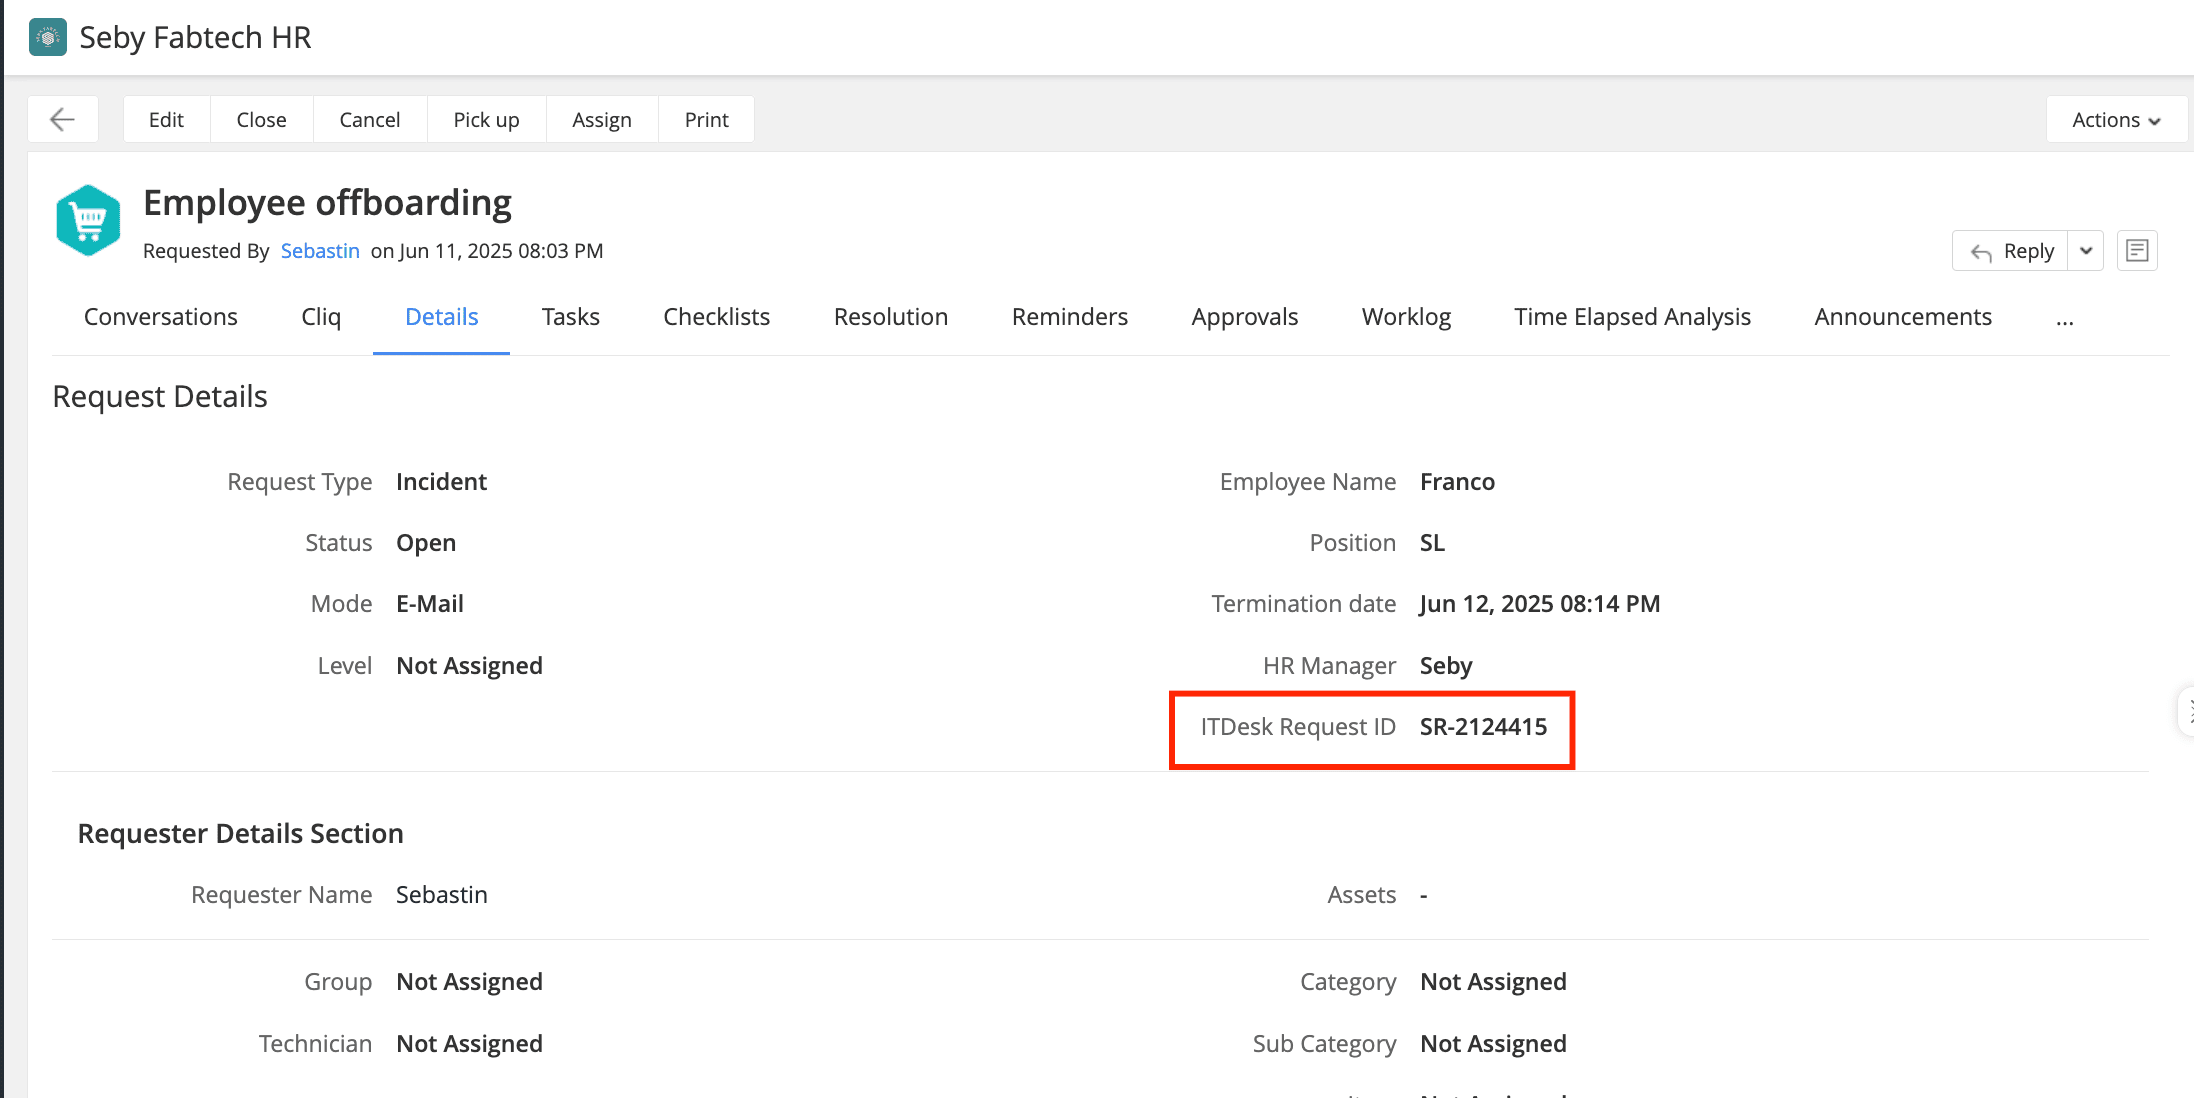Open the Actions dropdown menu
The width and height of the screenshot is (2194, 1098).
[x=2115, y=120]
